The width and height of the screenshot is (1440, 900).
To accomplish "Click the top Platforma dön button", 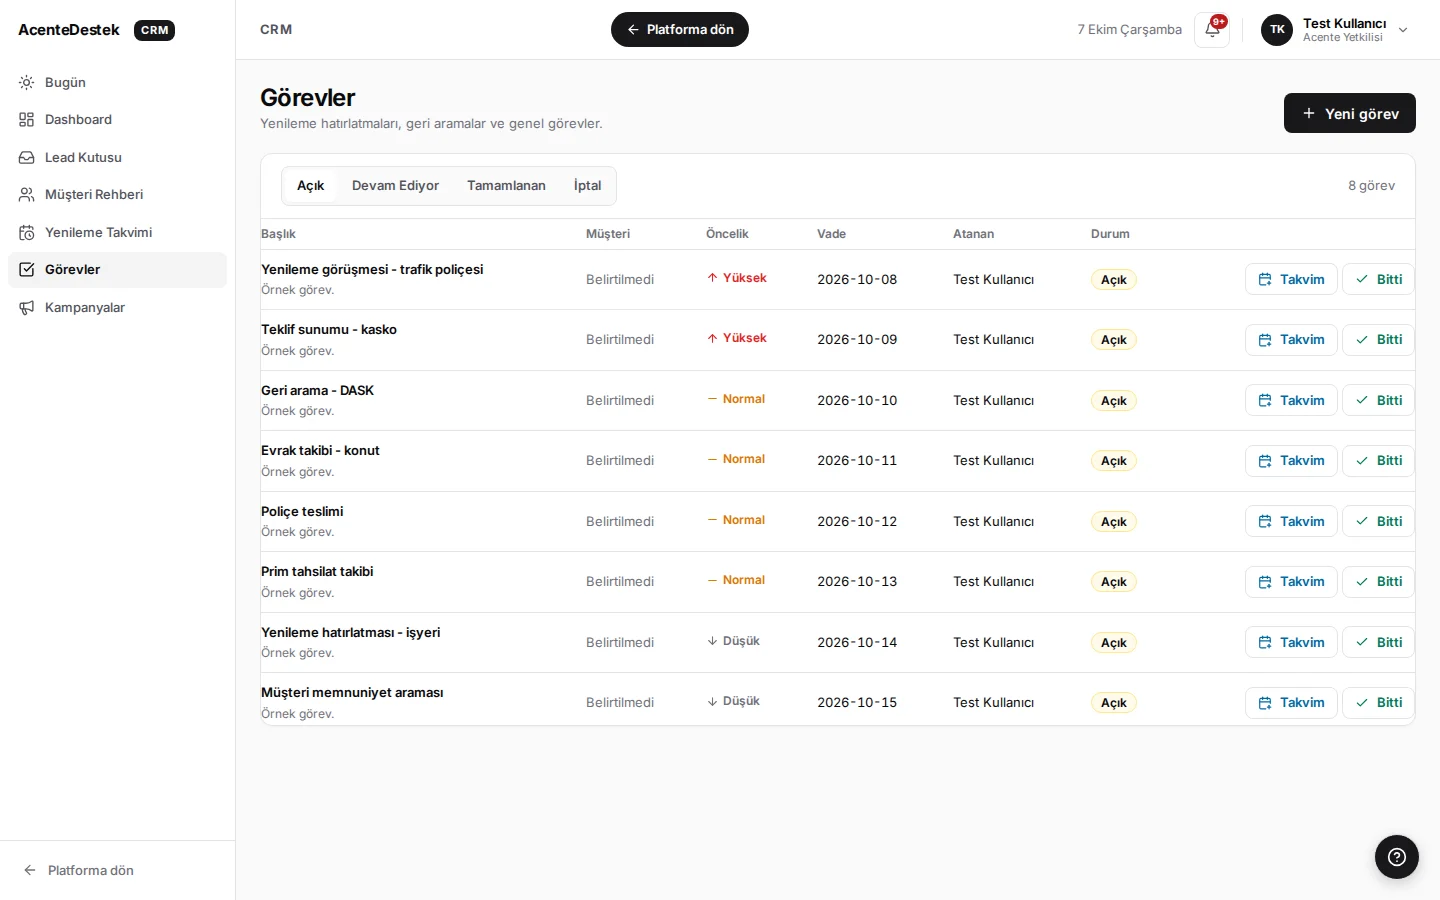I will click(x=680, y=30).
